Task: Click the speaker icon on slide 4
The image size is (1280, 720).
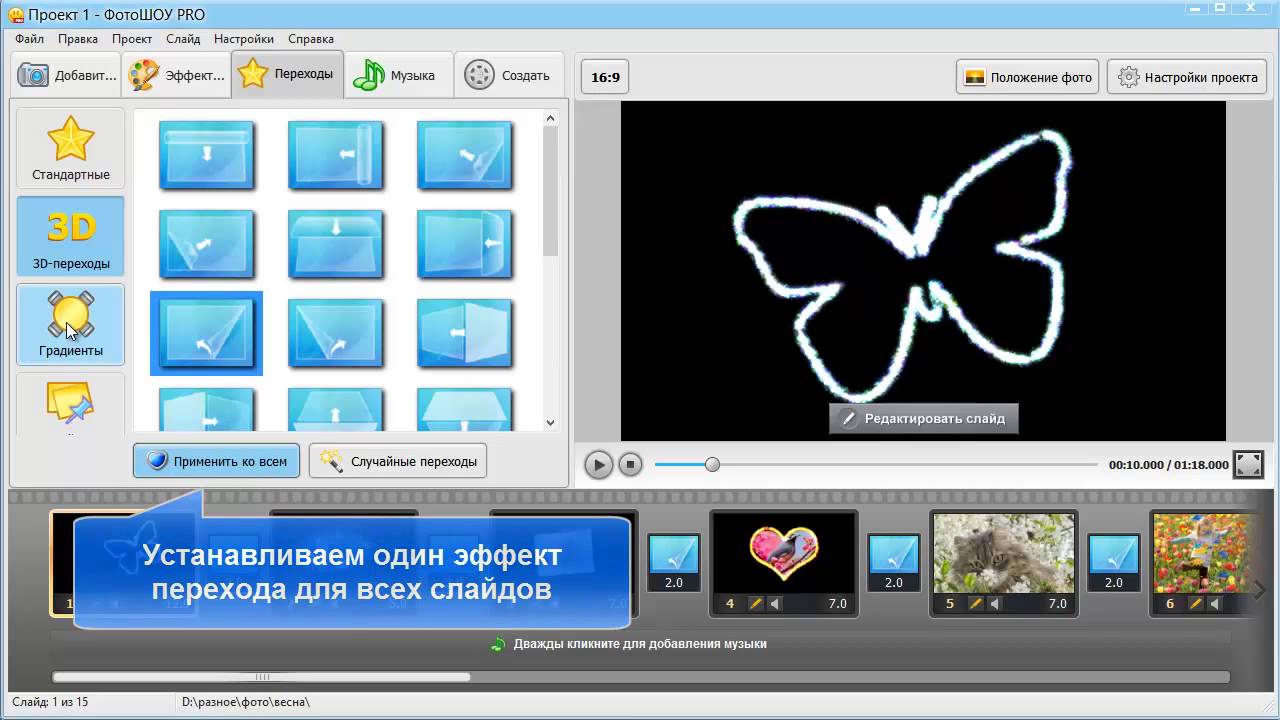Action: tap(776, 603)
